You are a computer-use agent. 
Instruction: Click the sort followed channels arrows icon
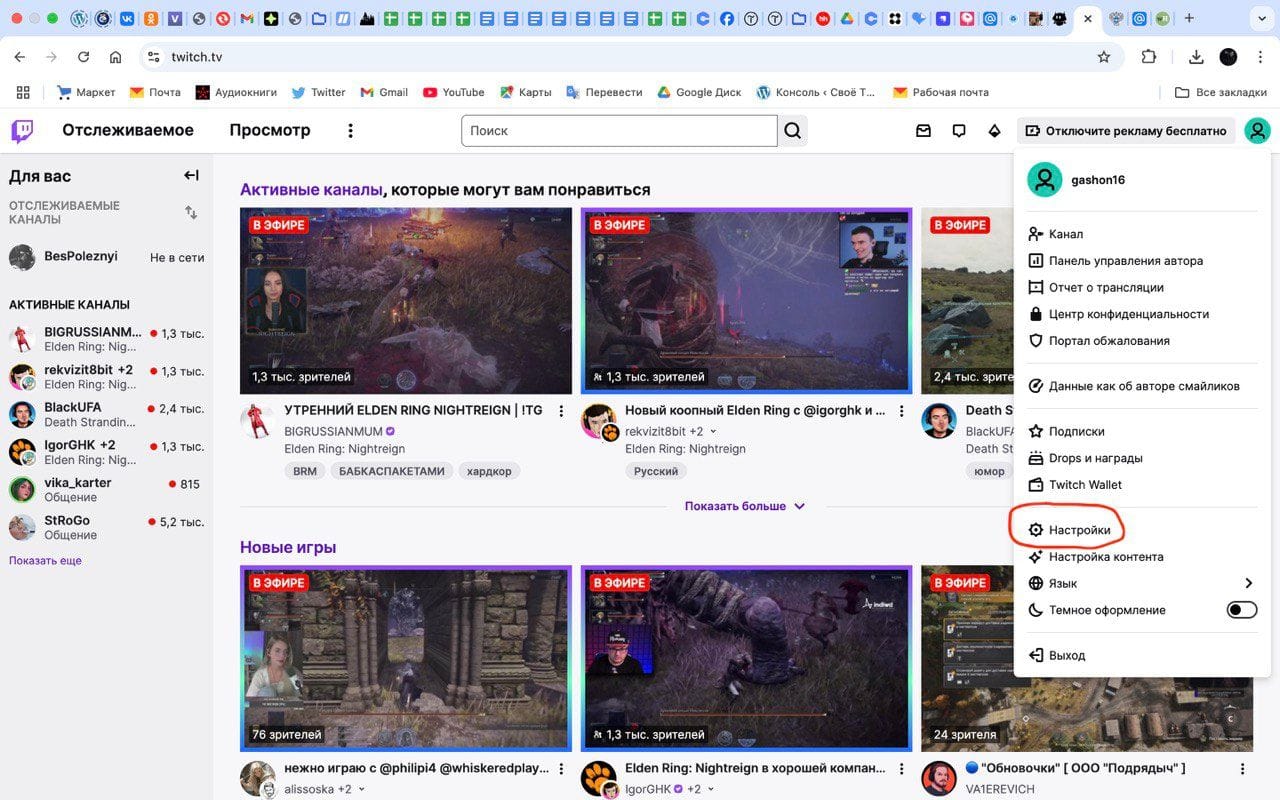pos(191,212)
